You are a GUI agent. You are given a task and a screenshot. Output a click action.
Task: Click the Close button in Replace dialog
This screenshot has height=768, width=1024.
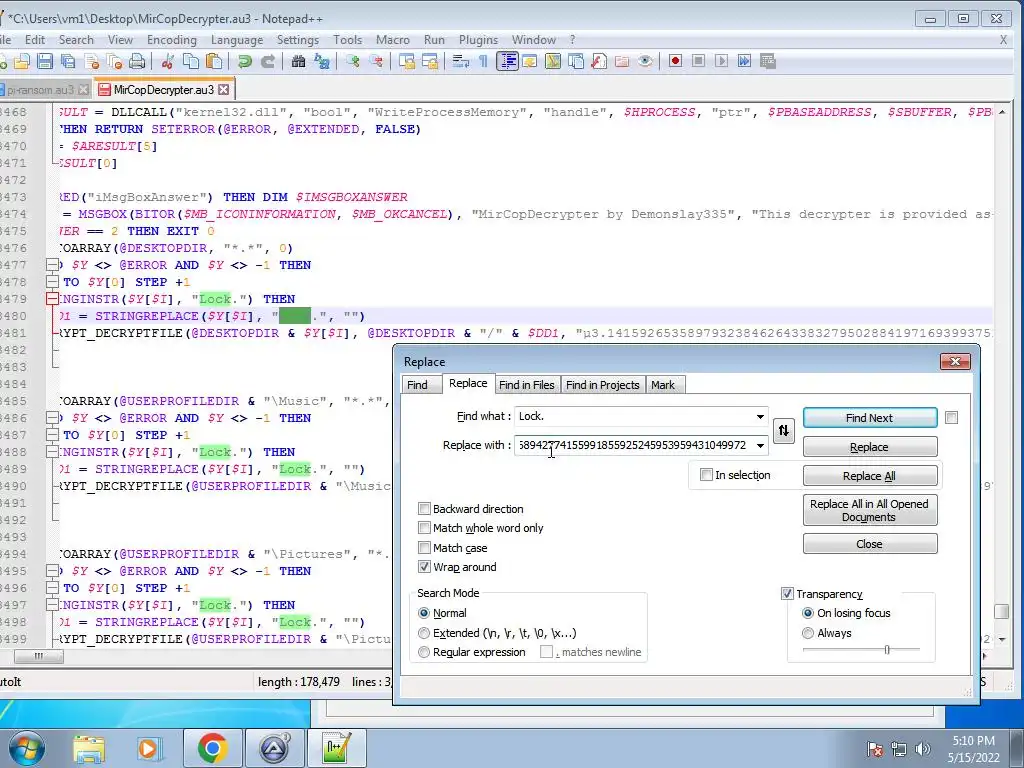tap(869, 544)
